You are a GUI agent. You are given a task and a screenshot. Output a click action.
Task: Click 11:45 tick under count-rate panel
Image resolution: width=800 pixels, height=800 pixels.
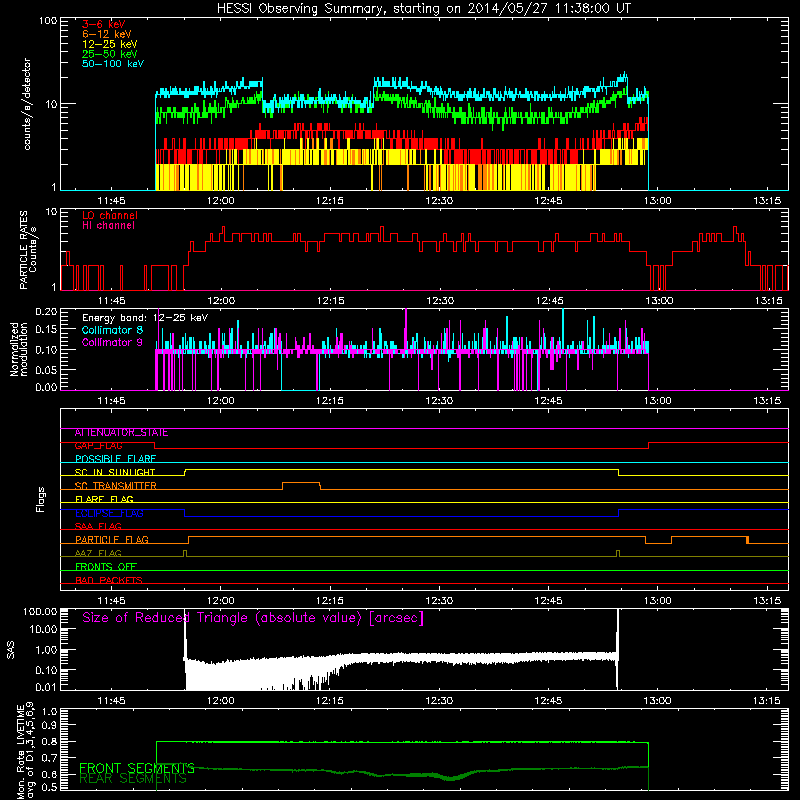tap(111, 201)
